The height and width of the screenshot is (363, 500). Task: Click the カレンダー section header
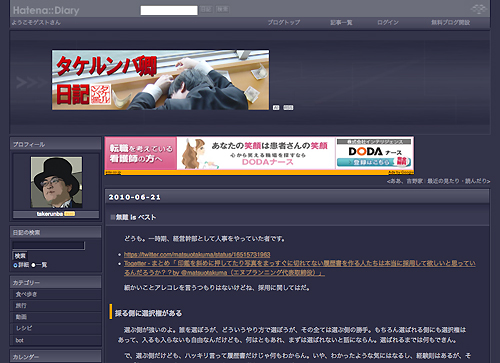(55, 357)
